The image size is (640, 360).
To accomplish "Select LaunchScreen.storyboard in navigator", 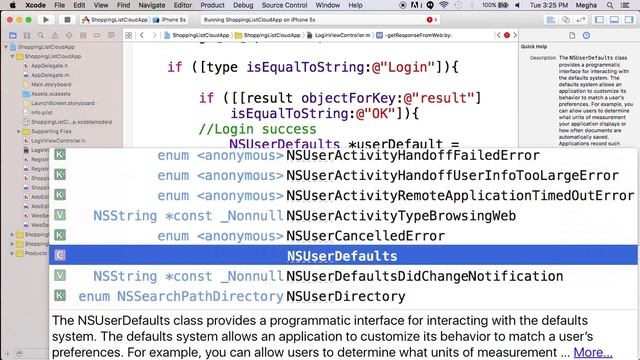I will (x=59, y=103).
